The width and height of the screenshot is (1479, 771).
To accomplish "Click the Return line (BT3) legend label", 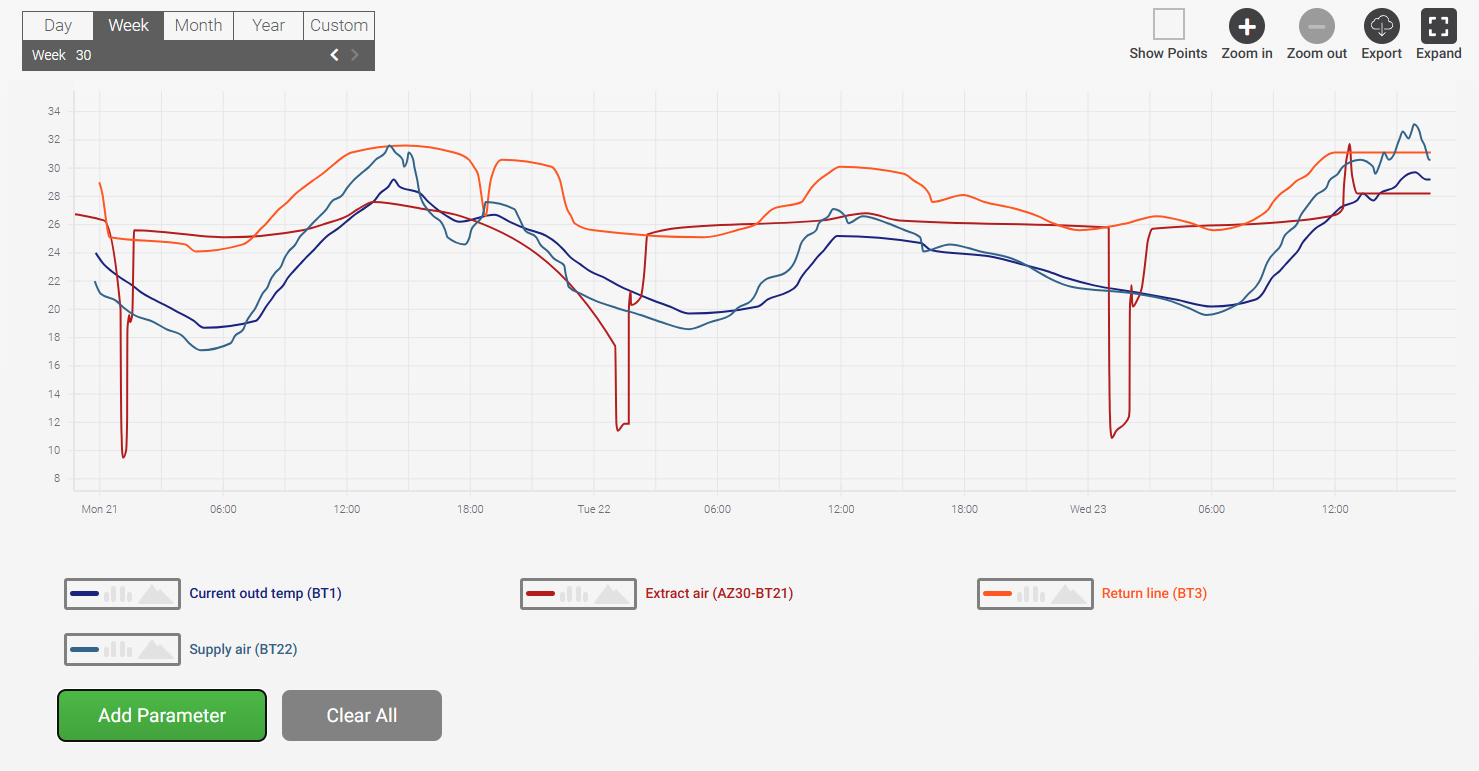I will coord(1154,594).
